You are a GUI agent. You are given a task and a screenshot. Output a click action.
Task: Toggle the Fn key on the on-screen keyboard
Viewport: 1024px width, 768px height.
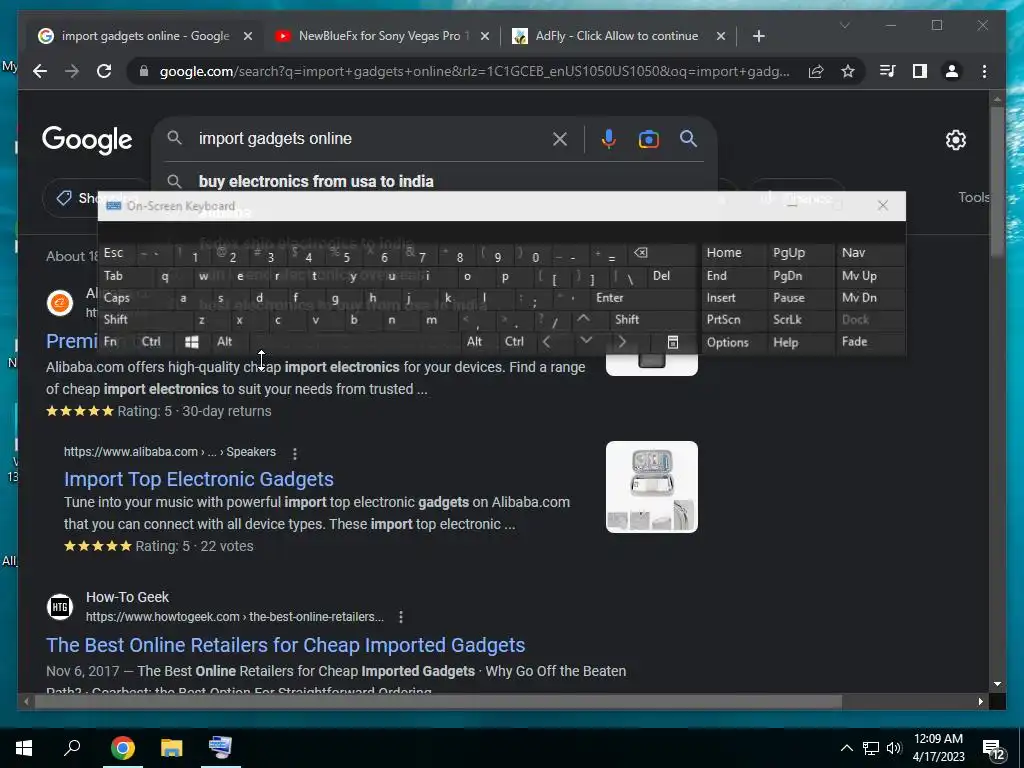[x=110, y=342]
